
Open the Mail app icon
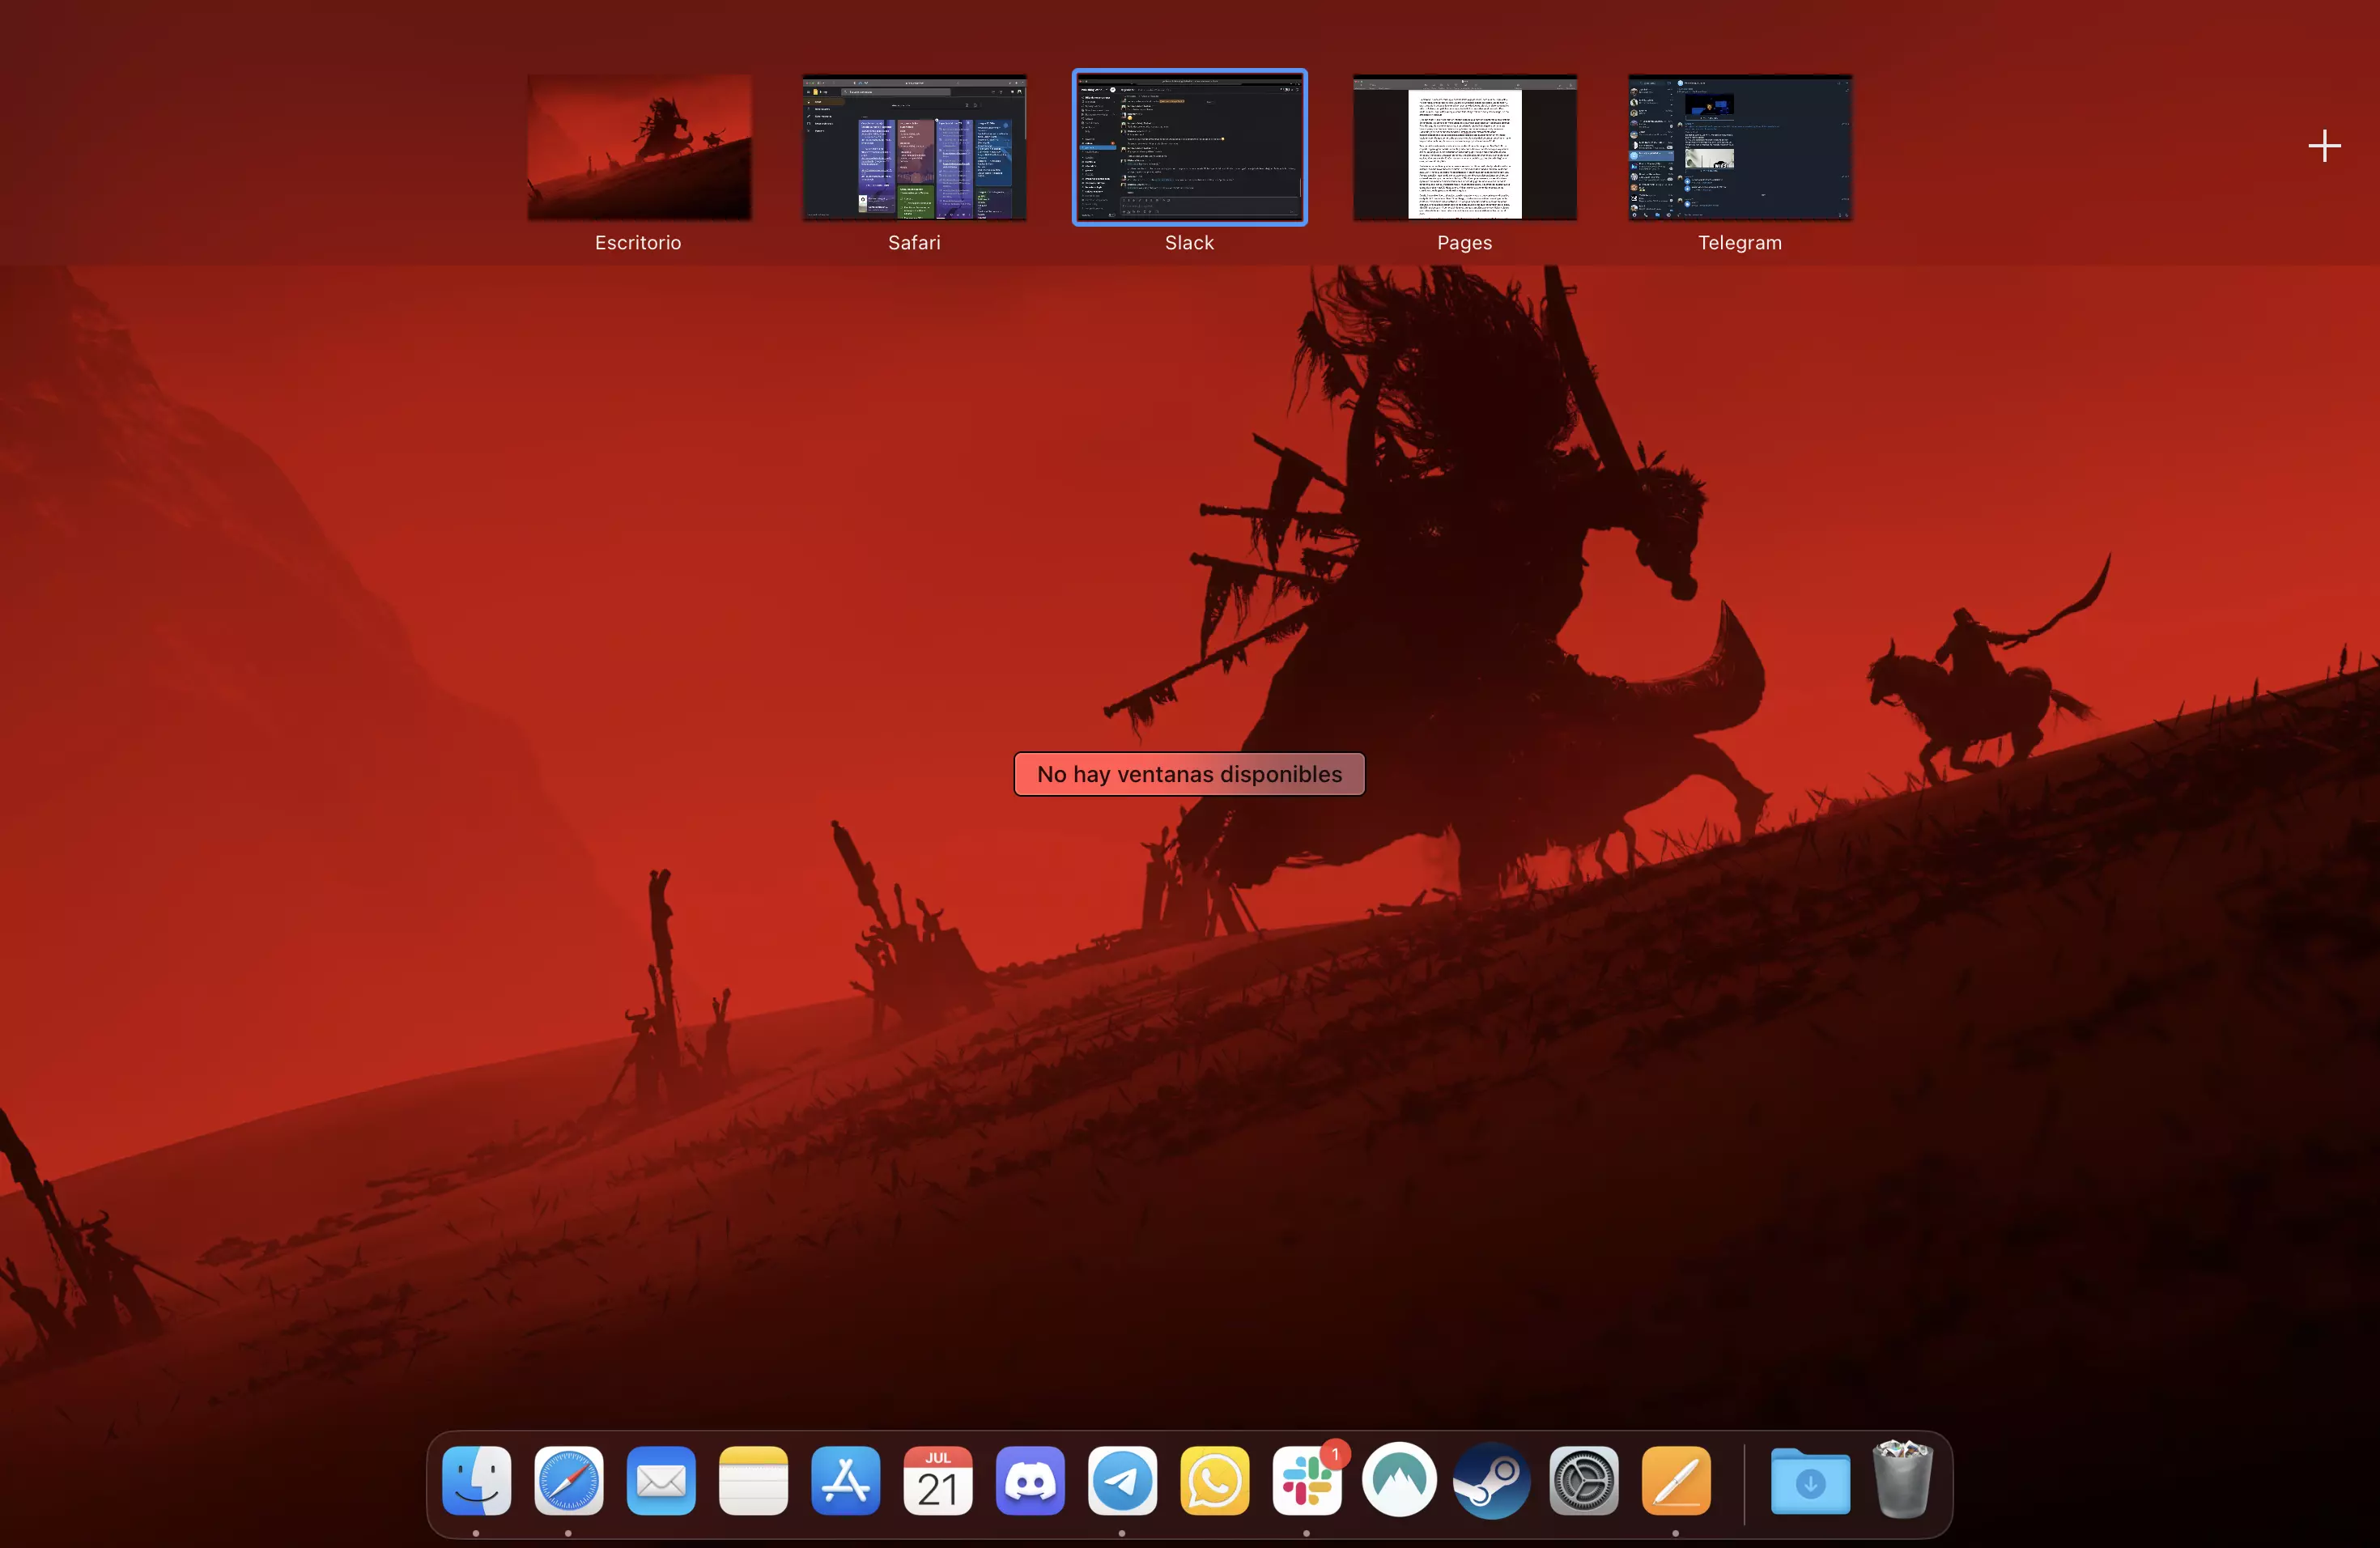(x=661, y=1480)
